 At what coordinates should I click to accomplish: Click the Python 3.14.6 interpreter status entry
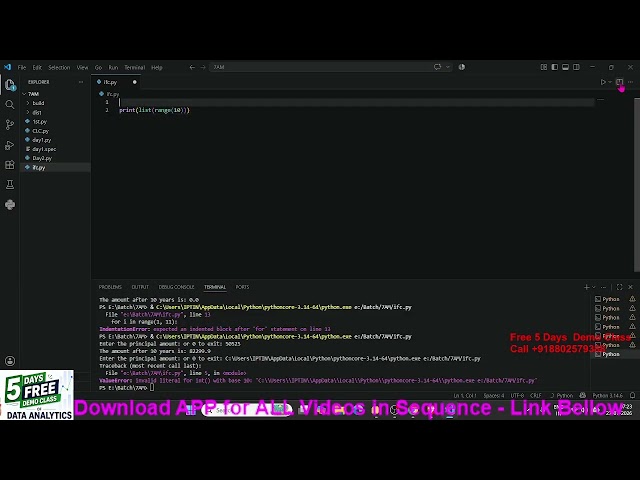607,396
